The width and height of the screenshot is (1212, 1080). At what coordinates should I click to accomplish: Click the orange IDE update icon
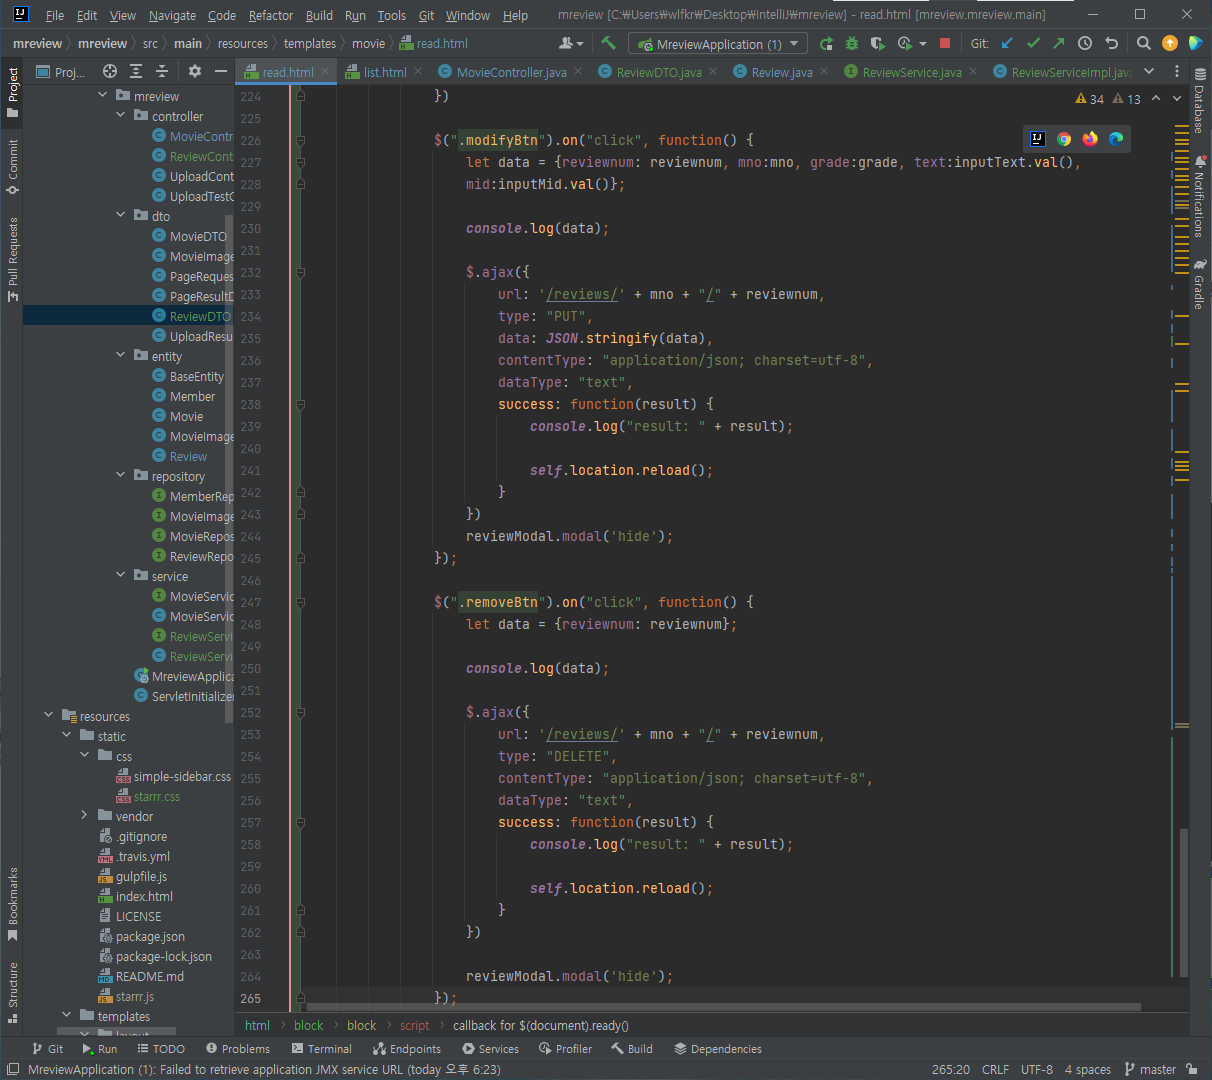[1170, 43]
